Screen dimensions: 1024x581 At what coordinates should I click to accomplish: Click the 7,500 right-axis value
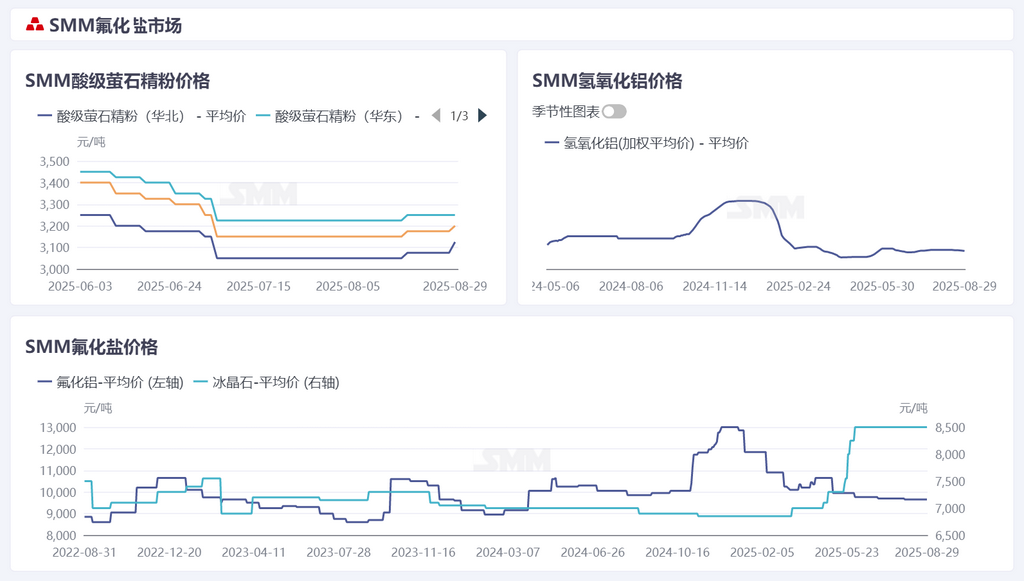(950, 482)
